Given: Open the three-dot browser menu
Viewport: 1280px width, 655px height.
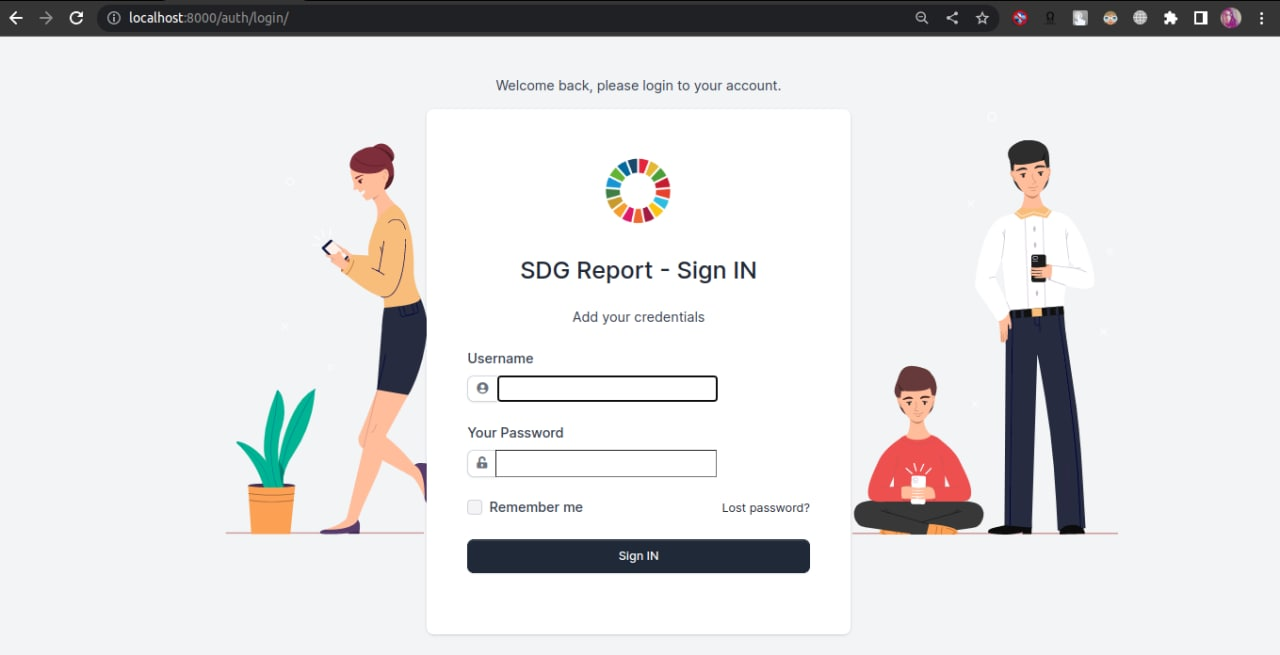Looking at the screenshot, I should tap(1260, 17).
